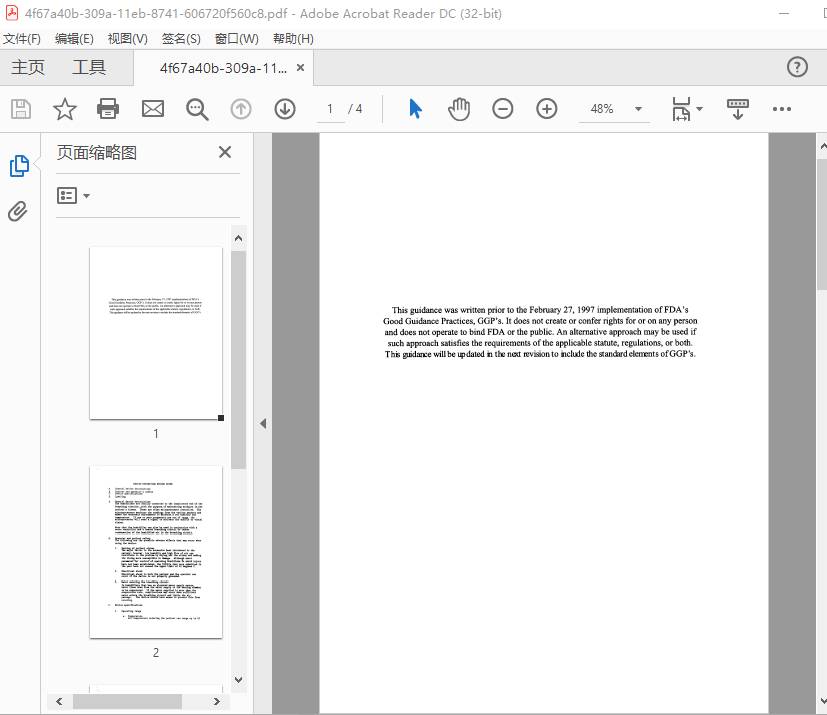Go to next page arrow

coord(285,109)
